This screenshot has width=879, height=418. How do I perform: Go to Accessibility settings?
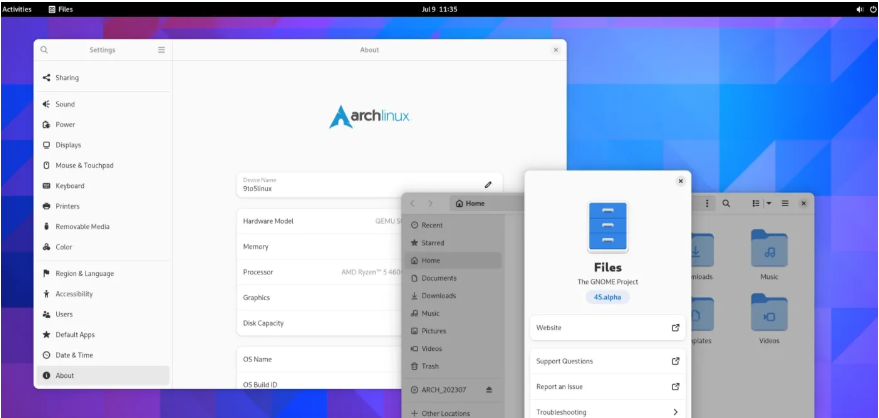[x=103, y=294]
